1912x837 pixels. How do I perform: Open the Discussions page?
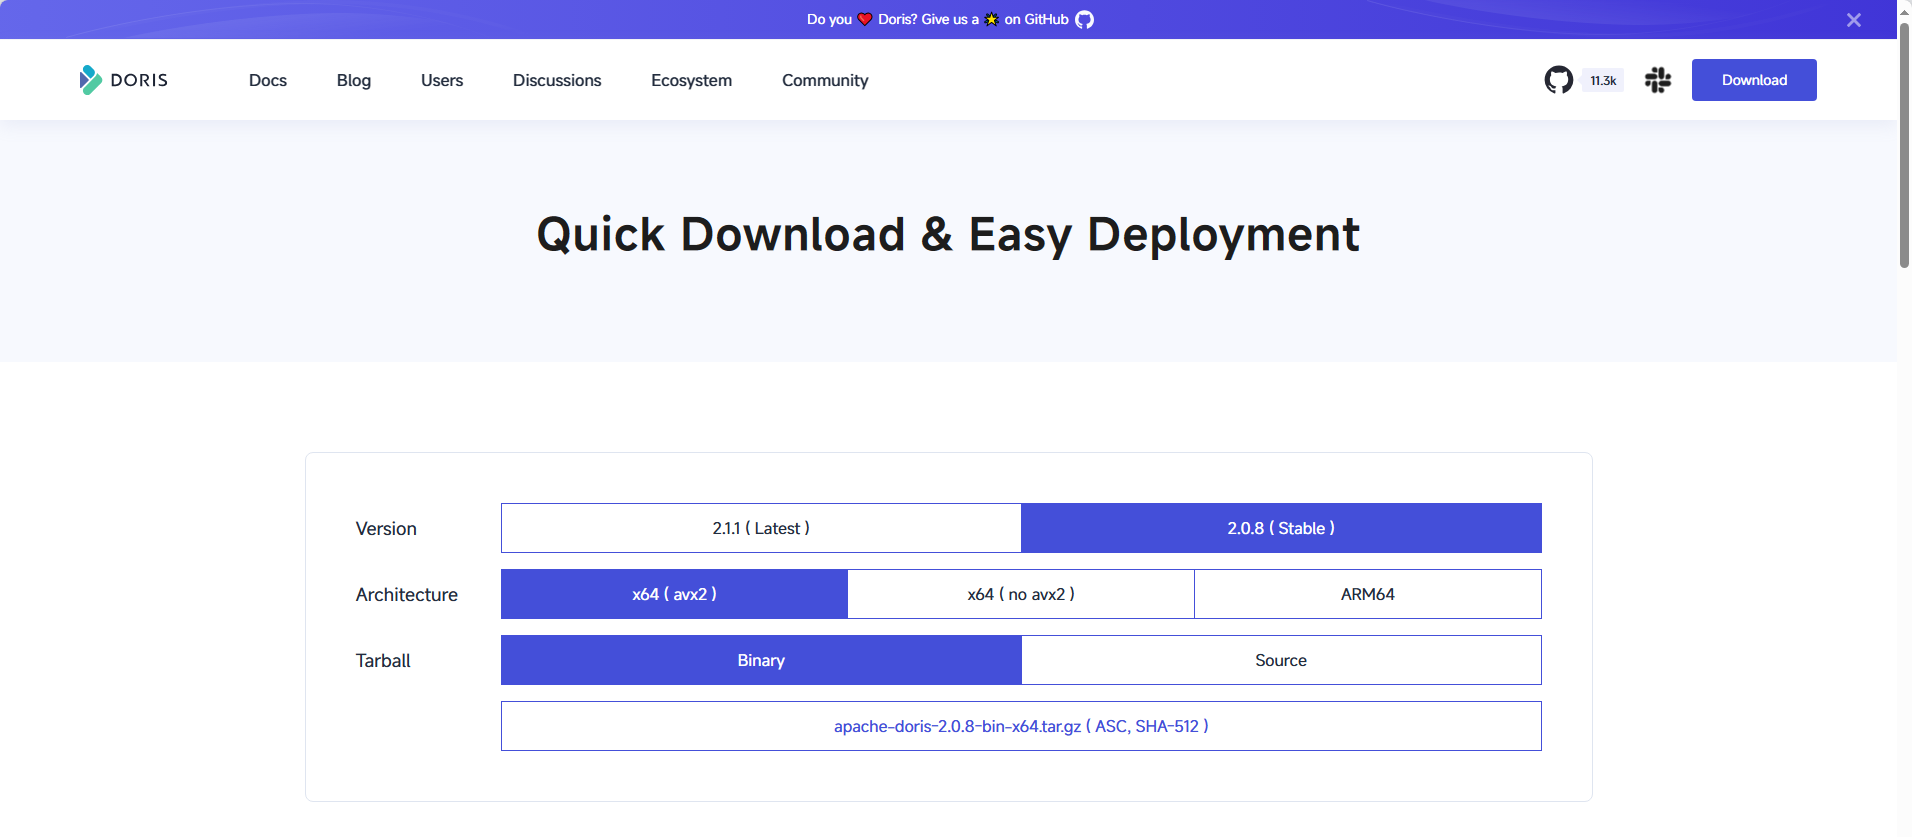click(557, 80)
